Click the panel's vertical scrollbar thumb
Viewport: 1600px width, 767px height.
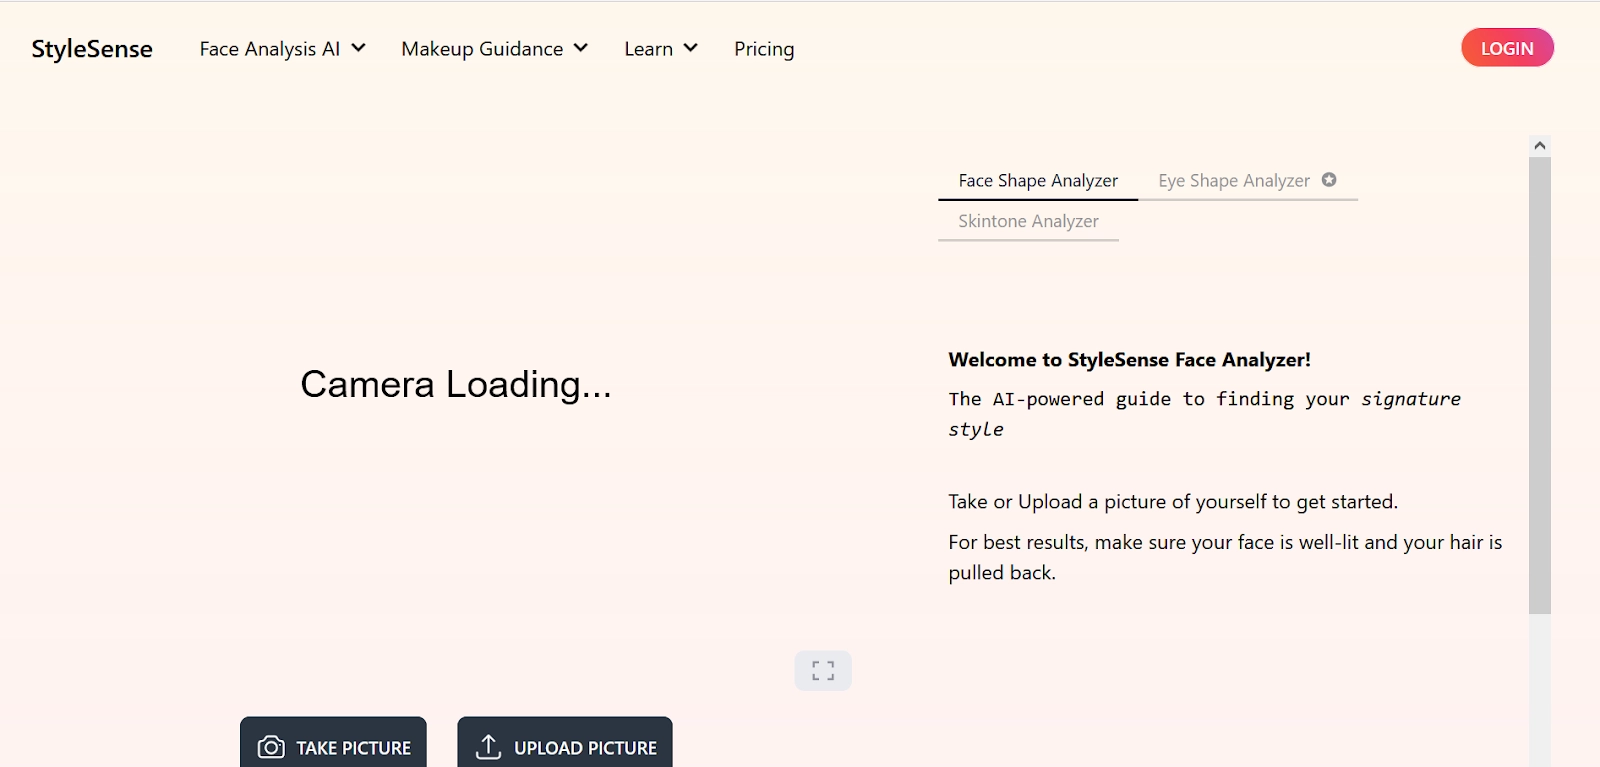pos(1540,385)
